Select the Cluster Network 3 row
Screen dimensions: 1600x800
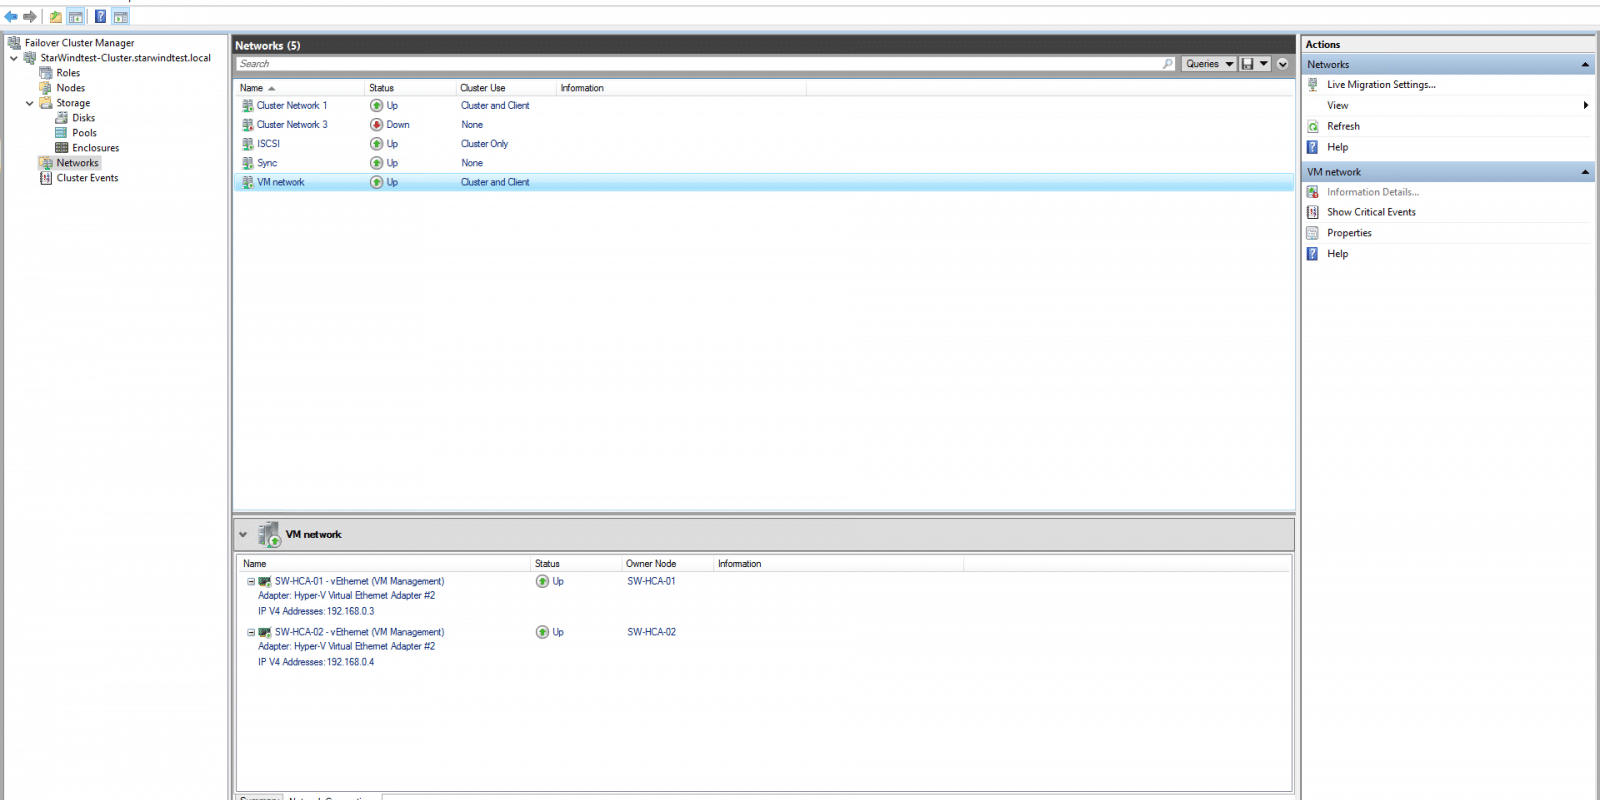click(x=764, y=125)
